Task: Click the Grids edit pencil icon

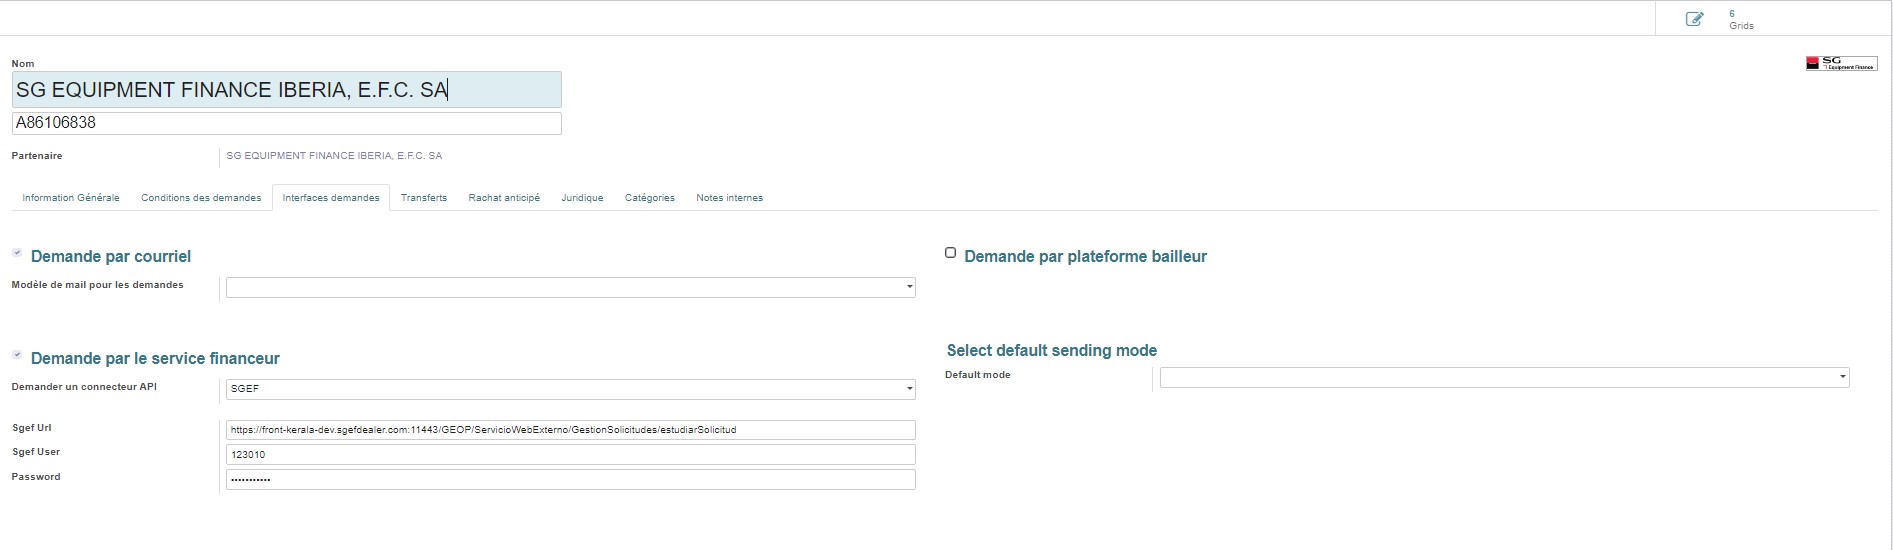Action: click(1694, 19)
